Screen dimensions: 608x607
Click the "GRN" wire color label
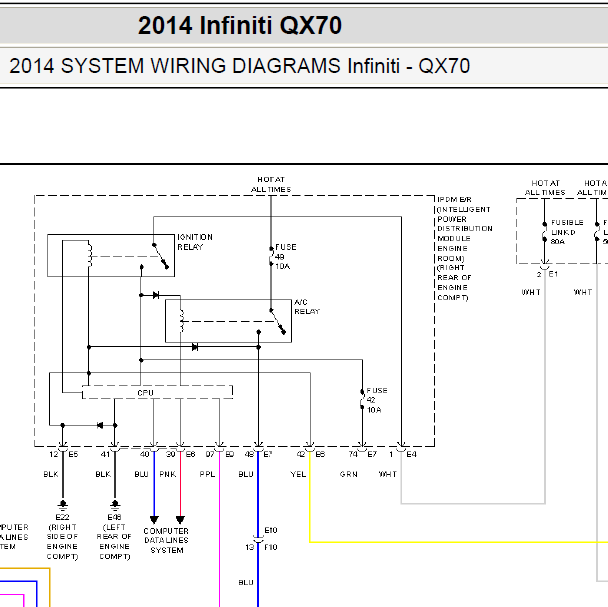click(x=349, y=474)
